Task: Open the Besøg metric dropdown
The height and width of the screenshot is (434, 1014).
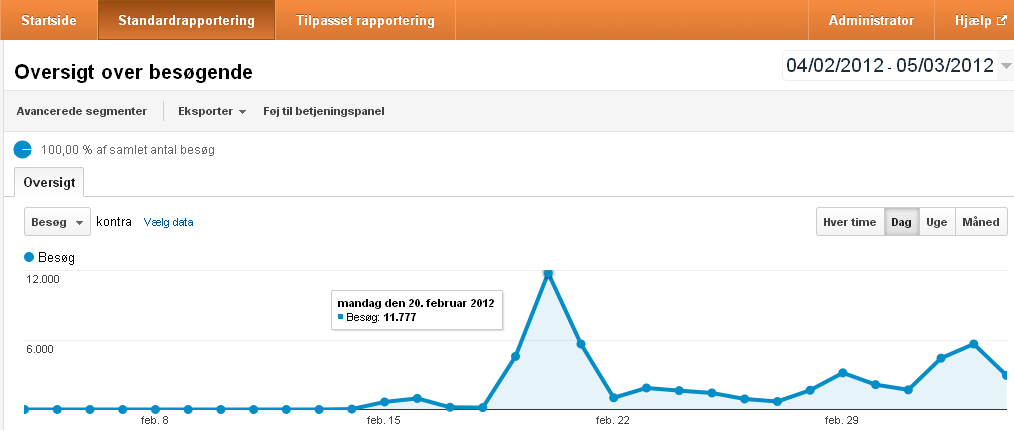Action: (x=56, y=222)
